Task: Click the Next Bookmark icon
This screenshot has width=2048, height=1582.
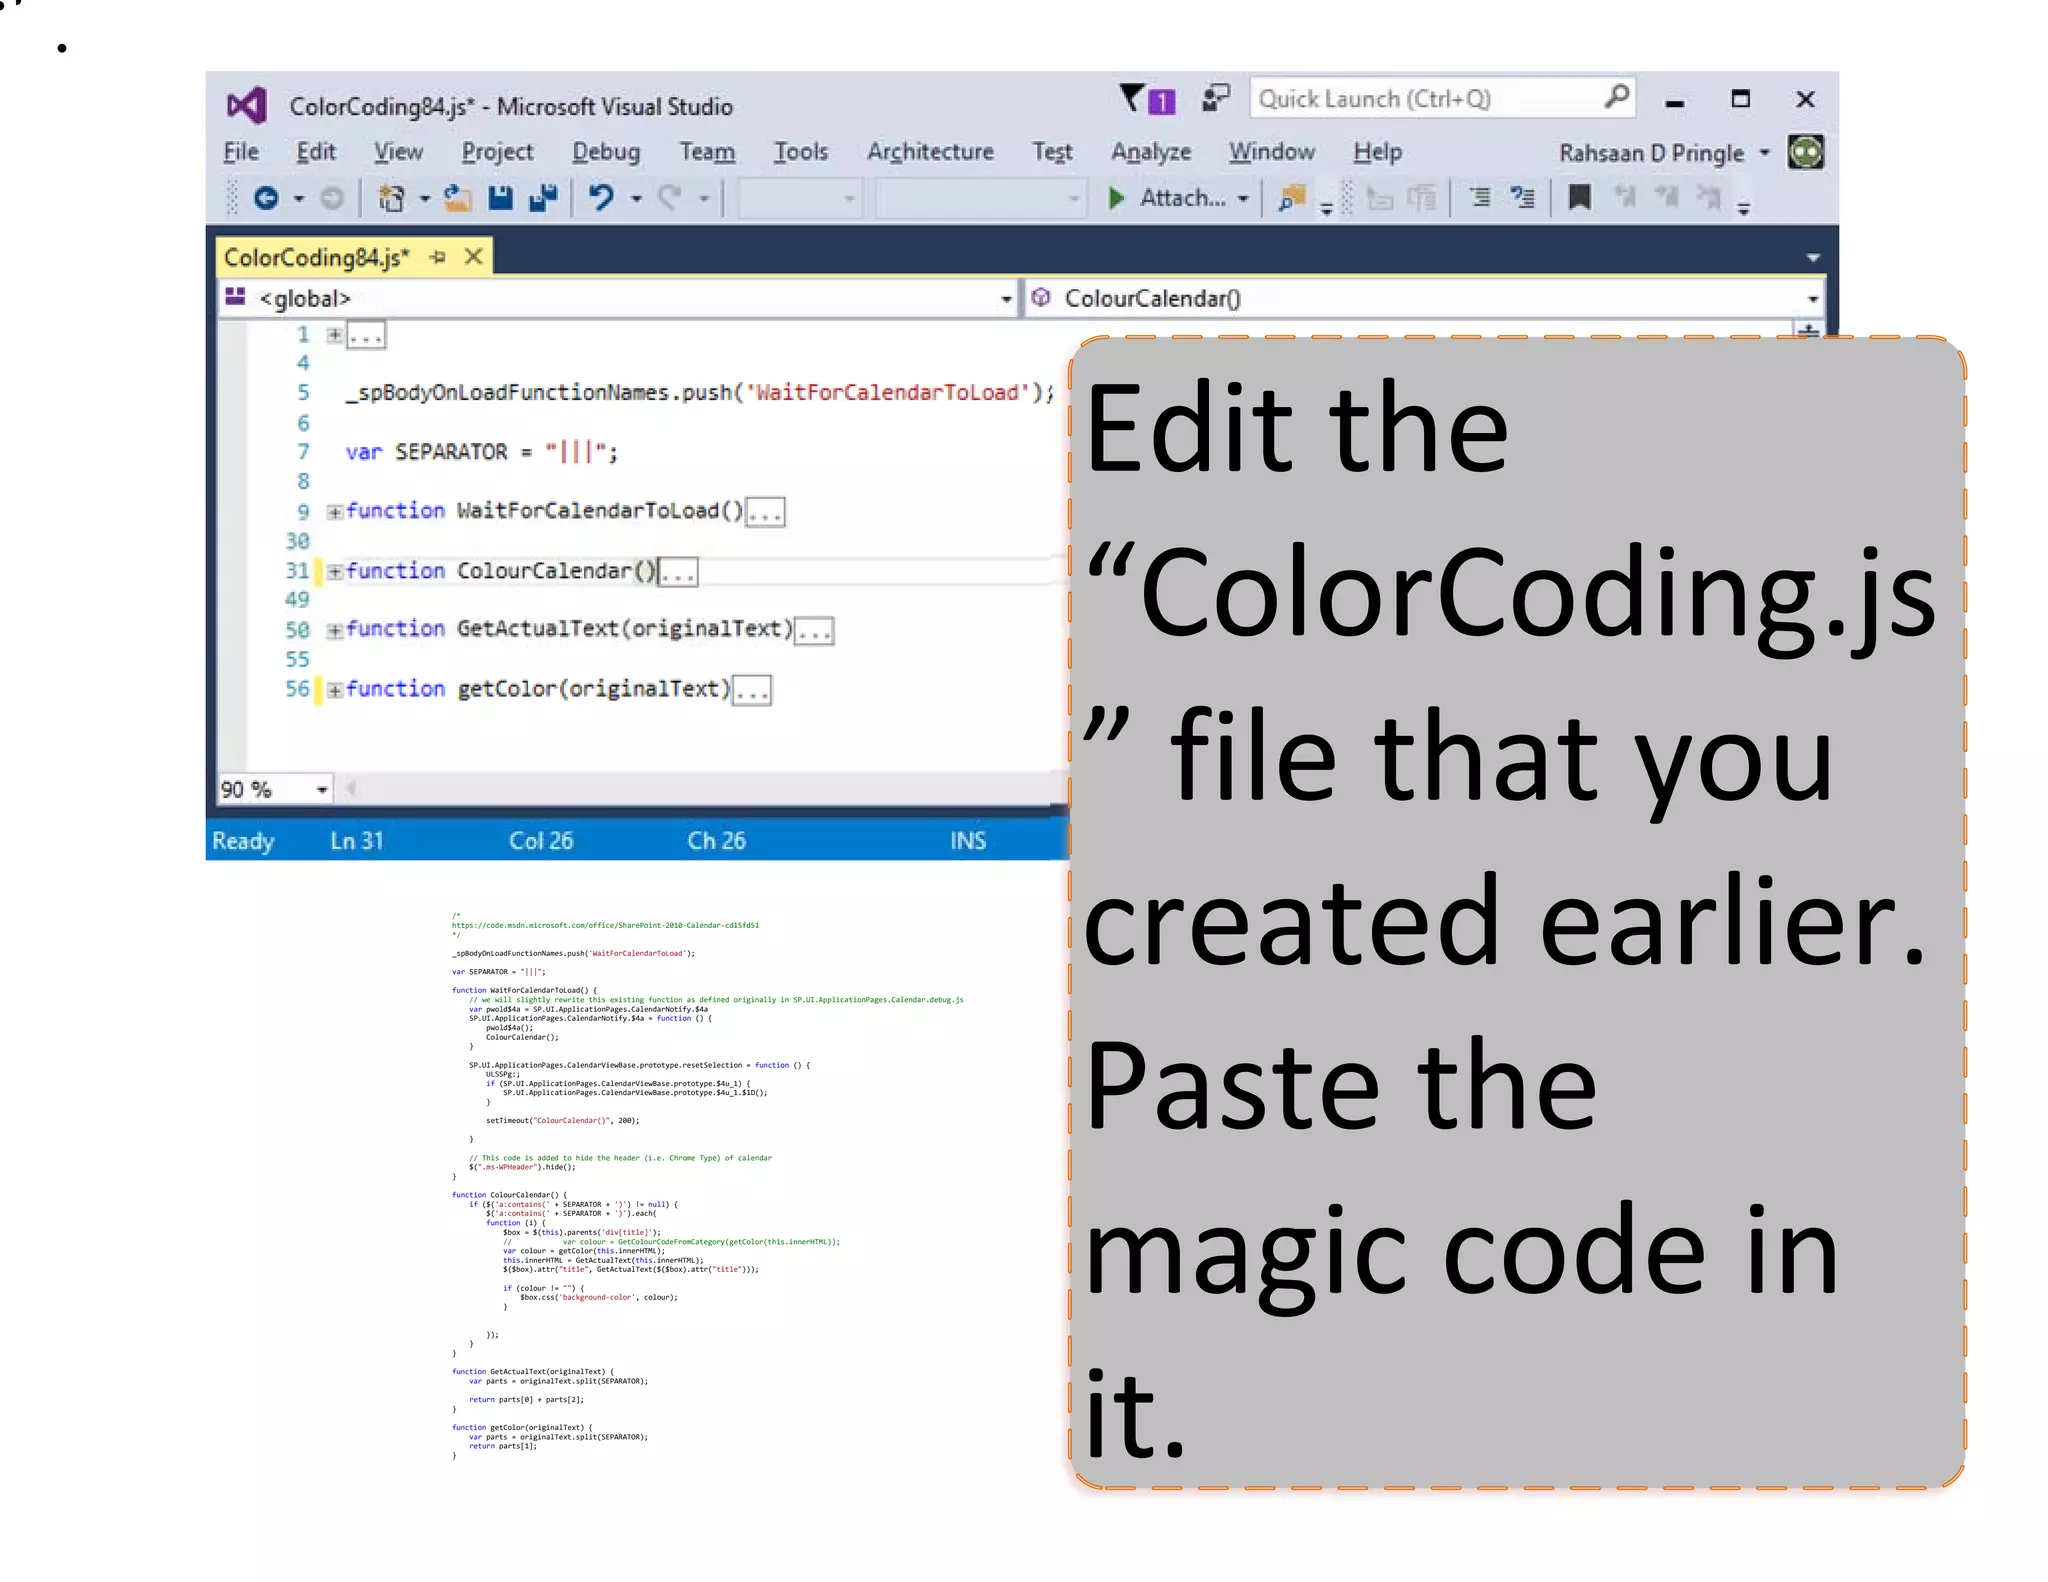Action: (1667, 198)
